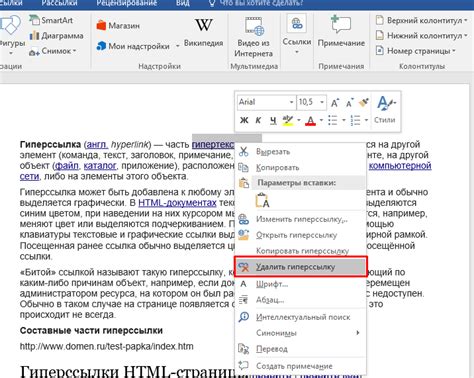Insert a SmartArt graphic
Viewport: 474px width, 378px height.
51,20
